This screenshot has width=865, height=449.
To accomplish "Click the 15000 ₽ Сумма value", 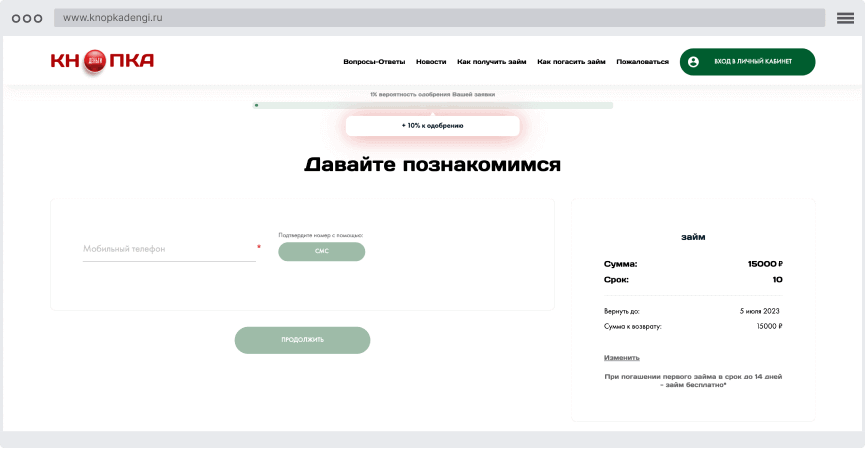I will tap(765, 264).
